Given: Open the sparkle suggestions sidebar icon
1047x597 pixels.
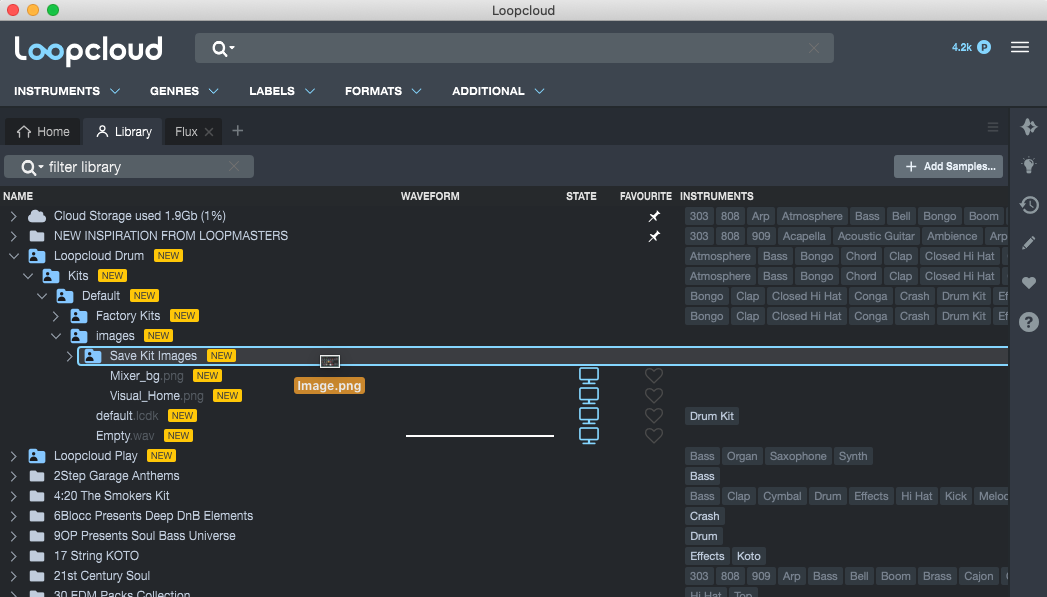Looking at the screenshot, I should tap(1029, 127).
